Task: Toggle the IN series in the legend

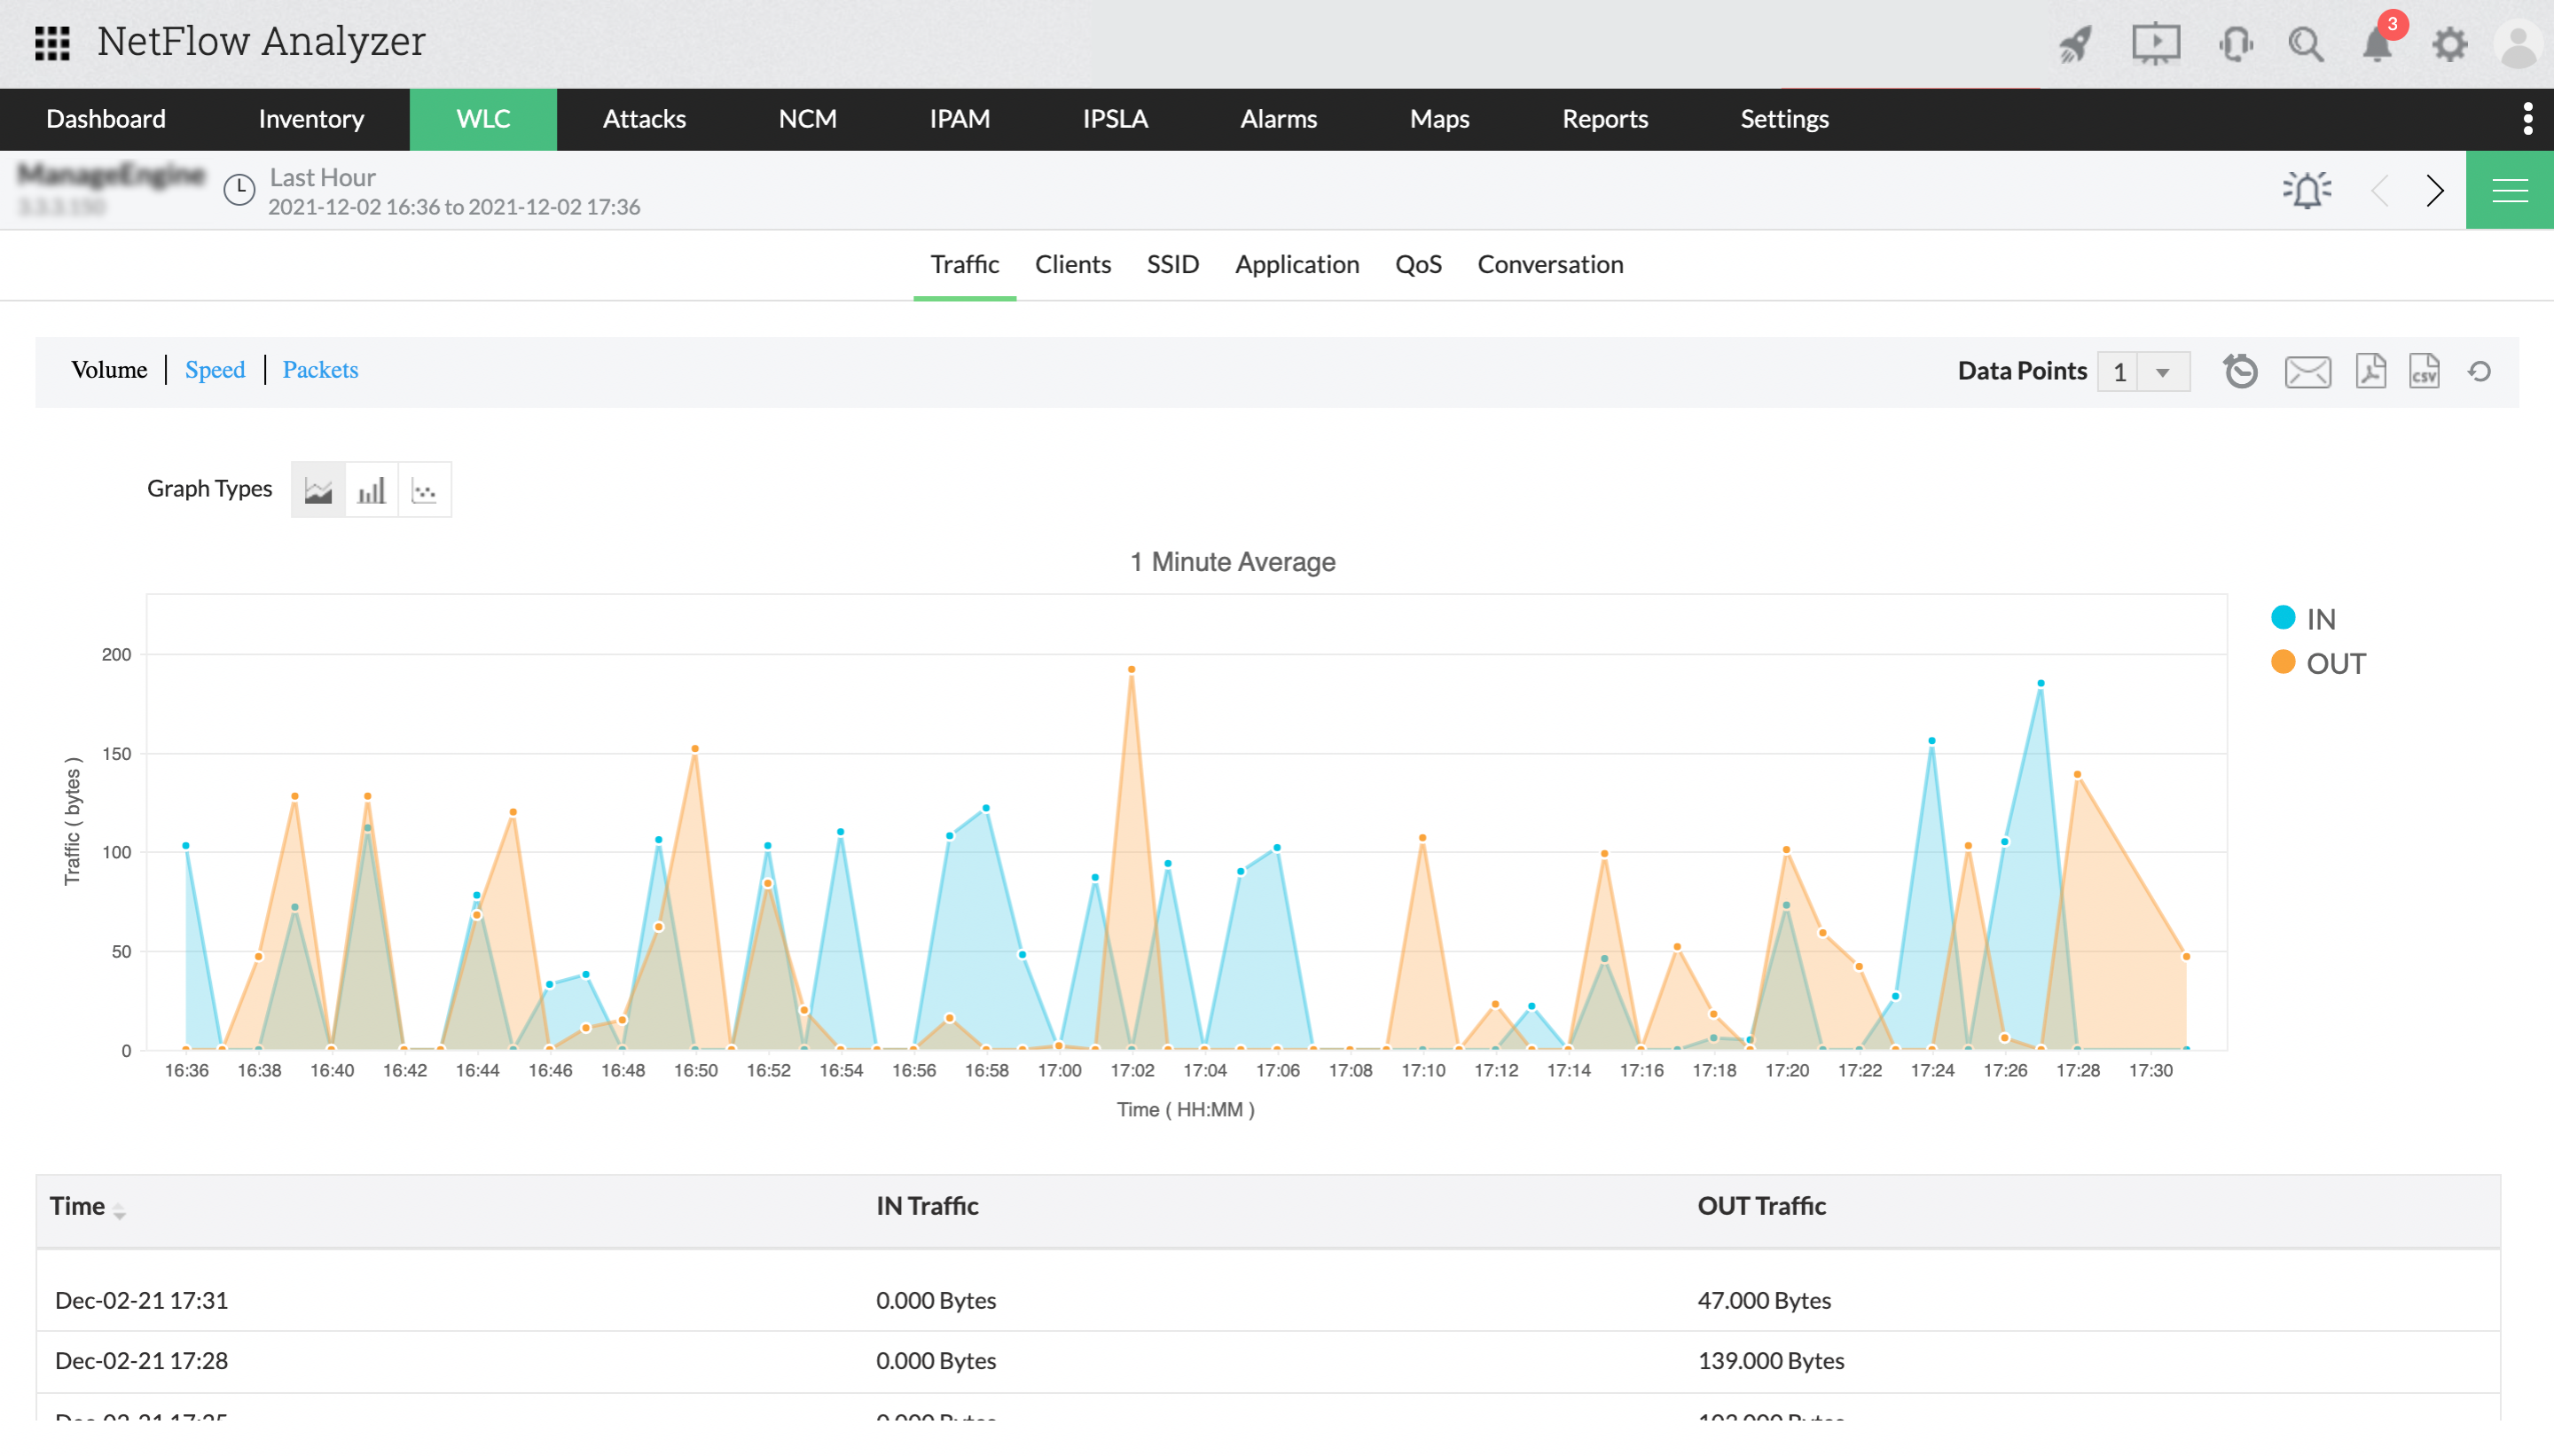Action: point(2320,618)
